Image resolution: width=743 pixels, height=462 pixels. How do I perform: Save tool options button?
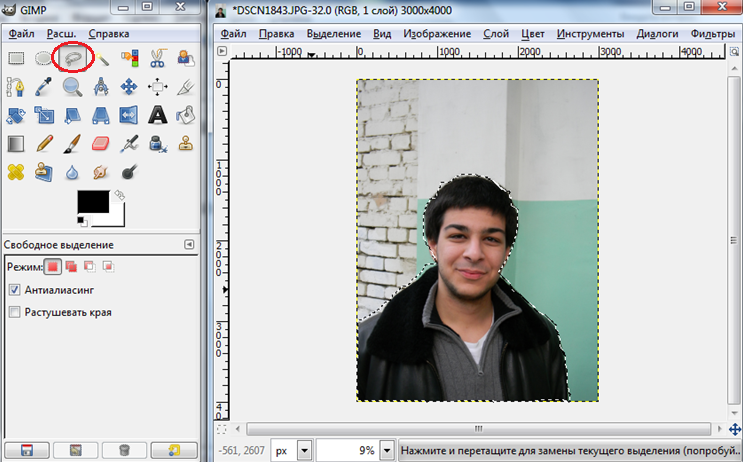click(27, 450)
